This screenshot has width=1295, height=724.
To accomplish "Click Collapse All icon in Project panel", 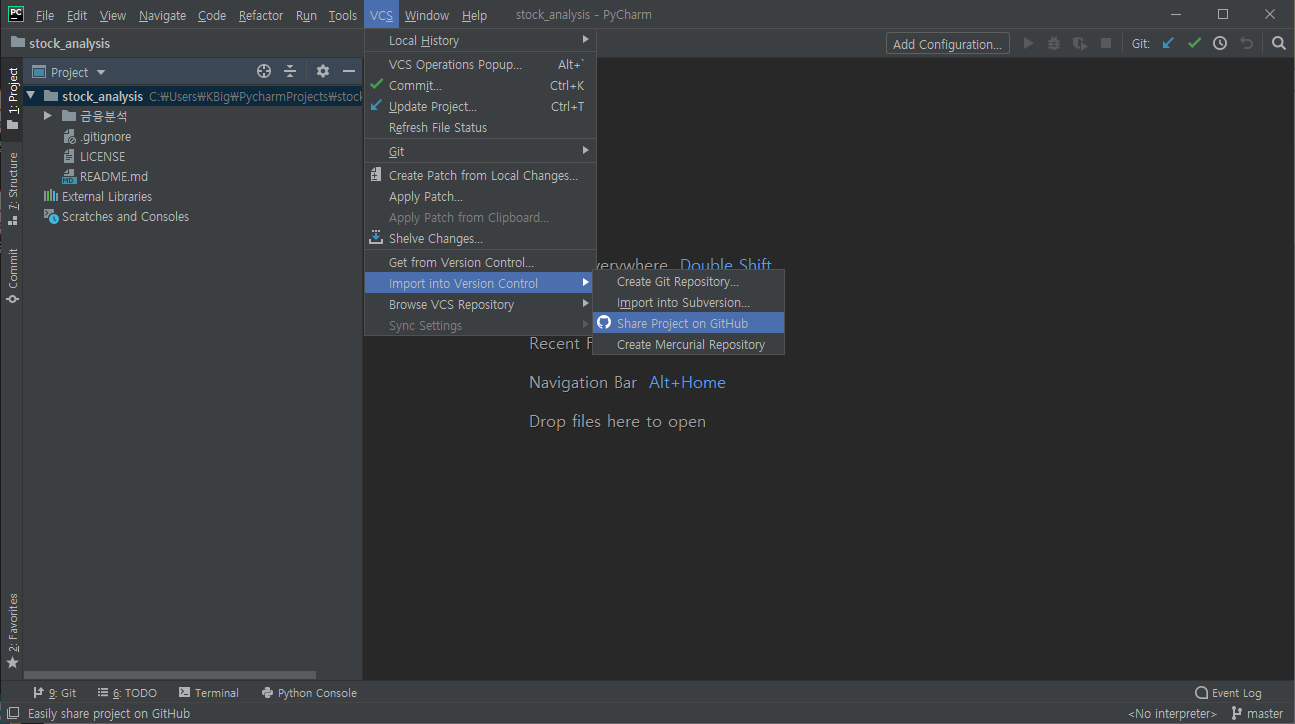I will [x=290, y=71].
